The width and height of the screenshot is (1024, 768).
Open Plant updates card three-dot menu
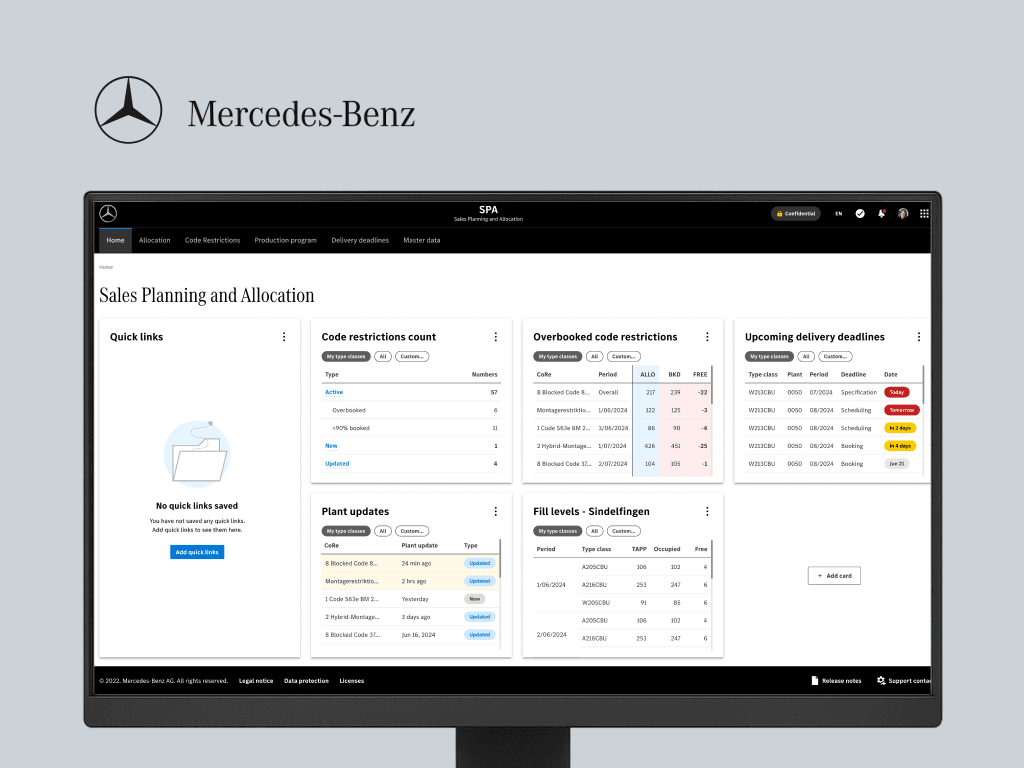click(495, 511)
